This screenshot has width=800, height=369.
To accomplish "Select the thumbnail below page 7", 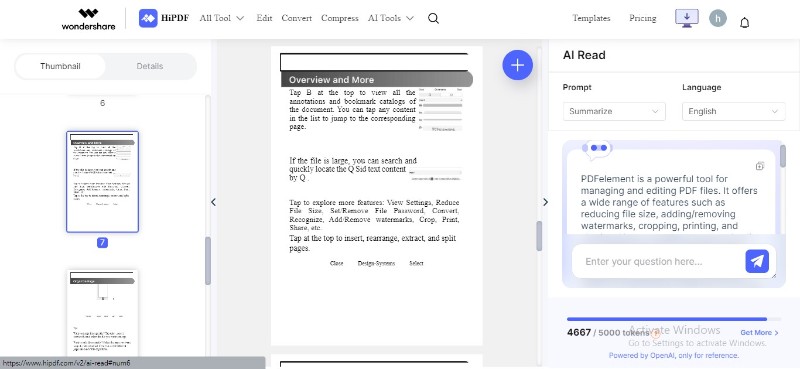I will 102,312.
